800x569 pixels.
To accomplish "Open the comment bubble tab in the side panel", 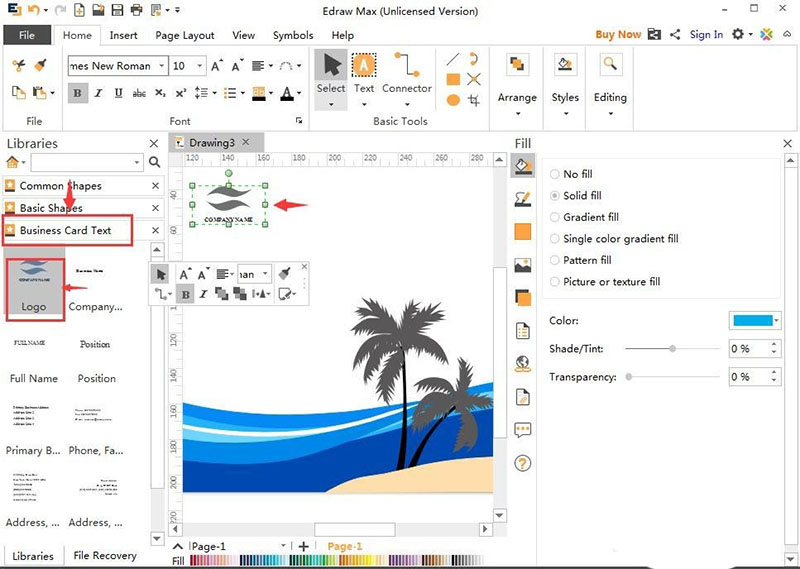I will click(x=523, y=430).
